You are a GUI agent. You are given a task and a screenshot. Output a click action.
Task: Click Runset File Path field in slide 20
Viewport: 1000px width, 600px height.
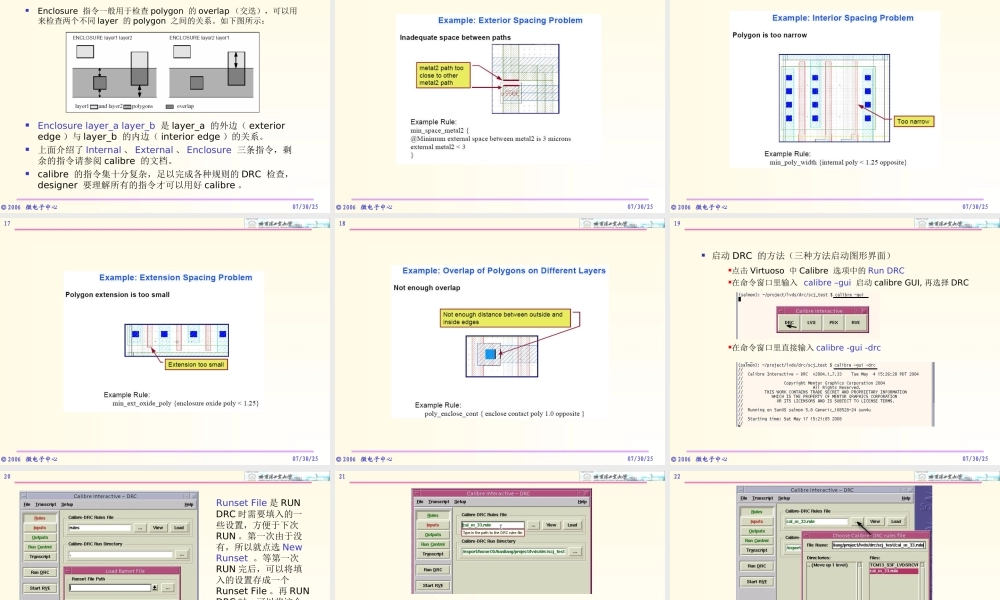point(110,588)
